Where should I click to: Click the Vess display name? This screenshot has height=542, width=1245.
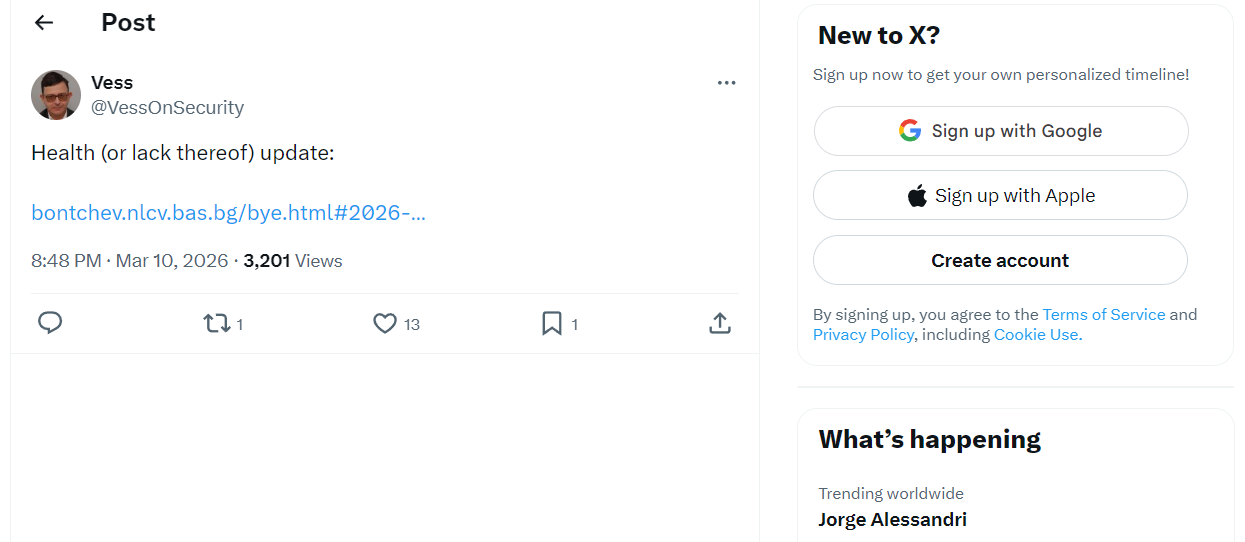112,82
